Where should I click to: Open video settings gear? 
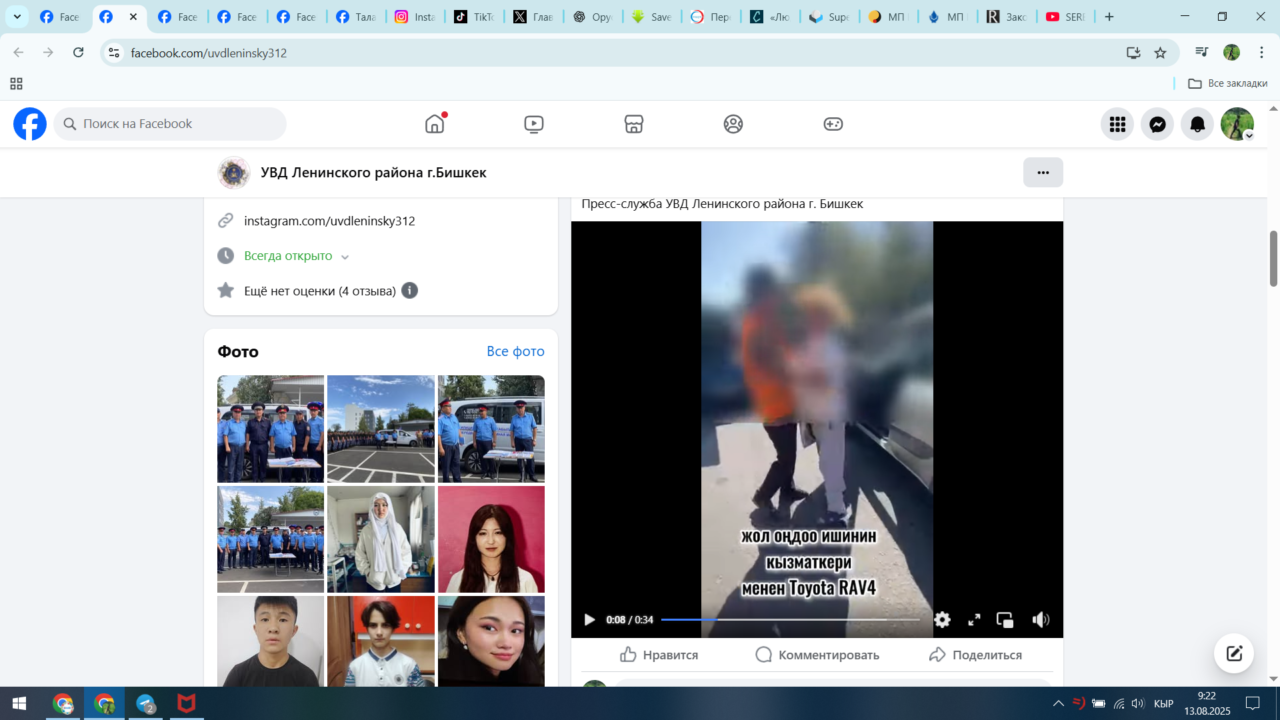(942, 620)
